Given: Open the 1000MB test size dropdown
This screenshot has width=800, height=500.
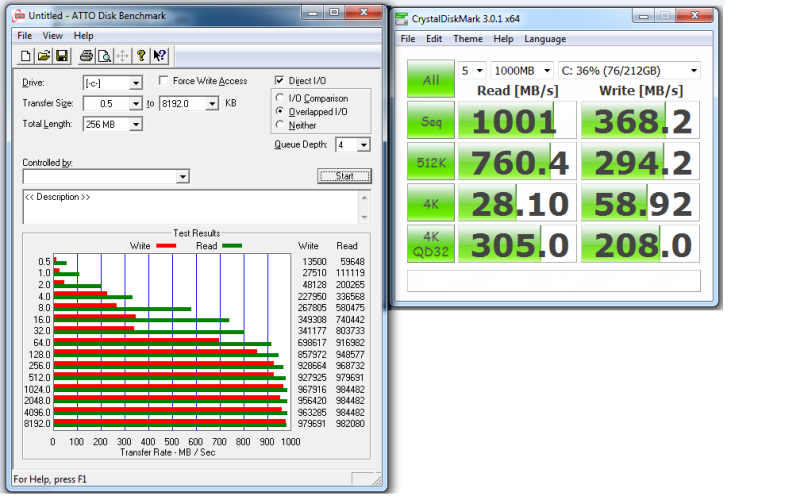Looking at the screenshot, I should pos(547,70).
